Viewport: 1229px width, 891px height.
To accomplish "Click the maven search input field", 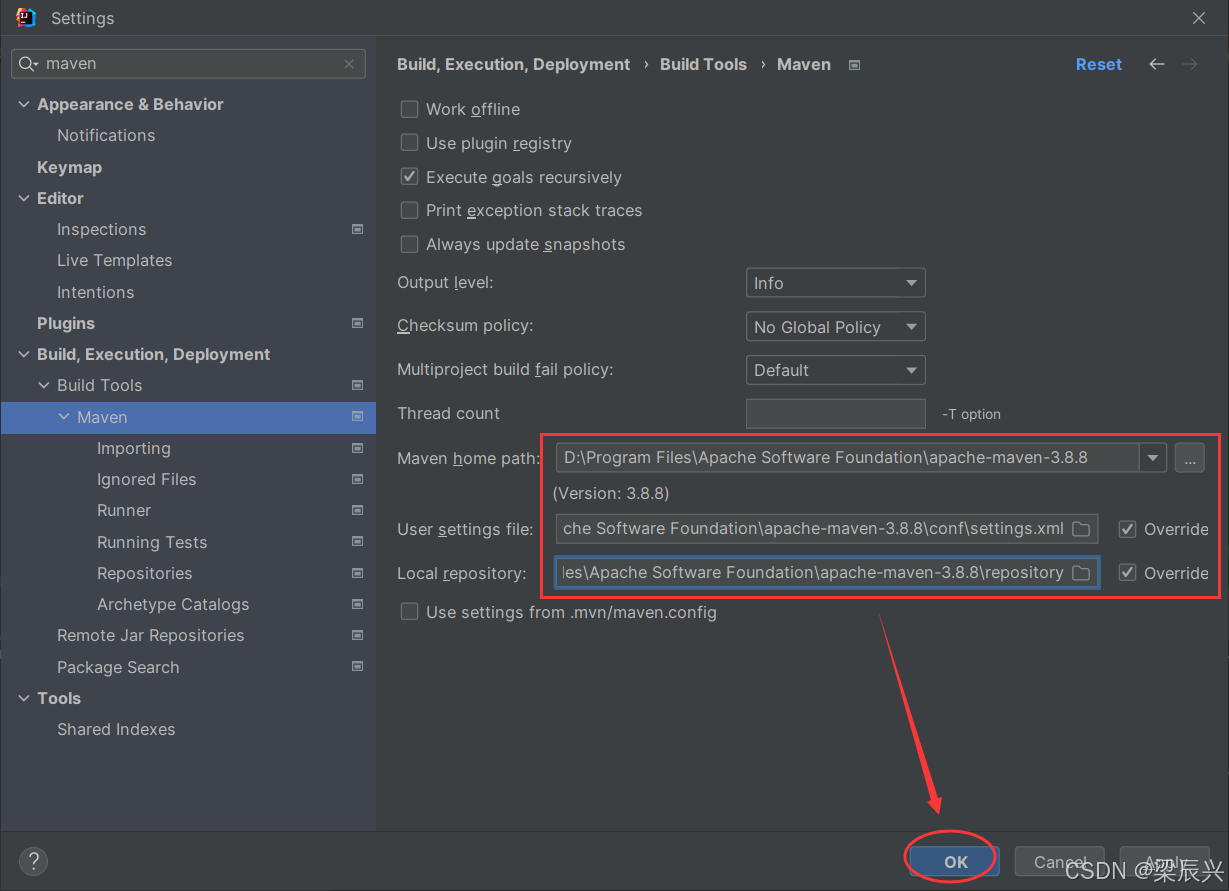I will click(188, 64).
